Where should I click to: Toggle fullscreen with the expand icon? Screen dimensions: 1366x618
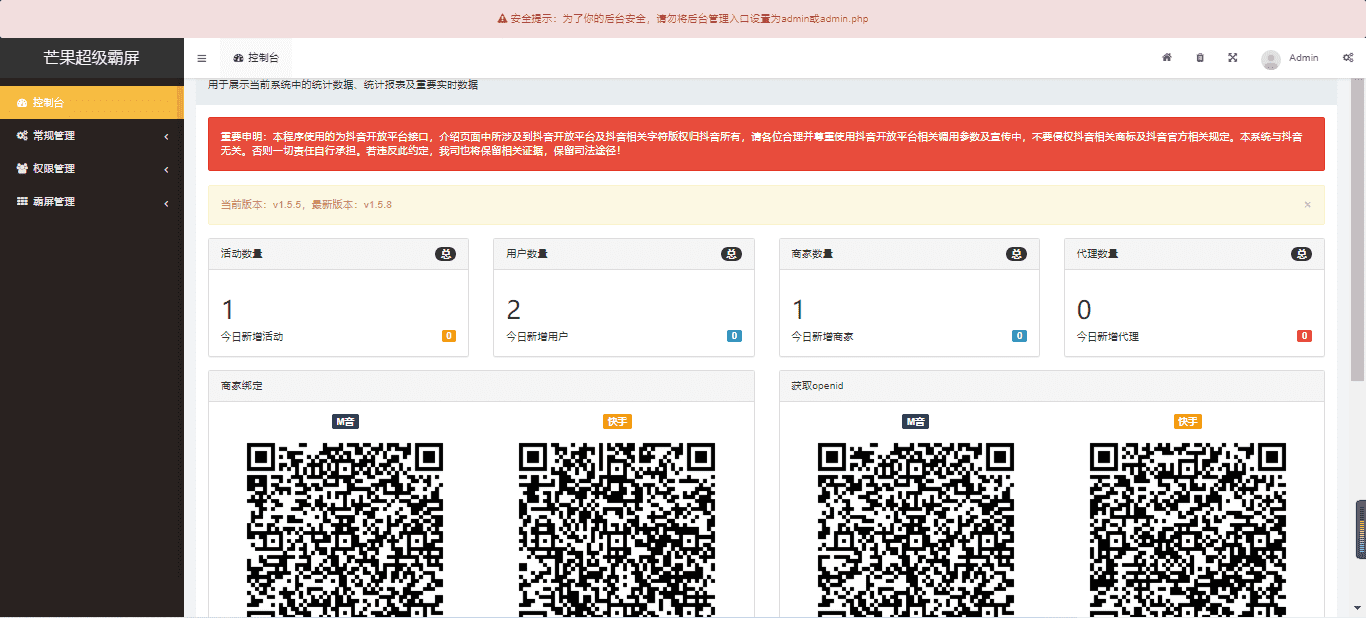click(1233, 58)
